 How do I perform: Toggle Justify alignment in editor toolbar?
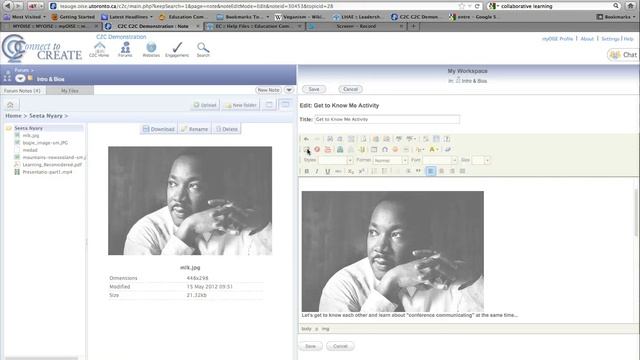pyautogui.click(x=462, y=171)
